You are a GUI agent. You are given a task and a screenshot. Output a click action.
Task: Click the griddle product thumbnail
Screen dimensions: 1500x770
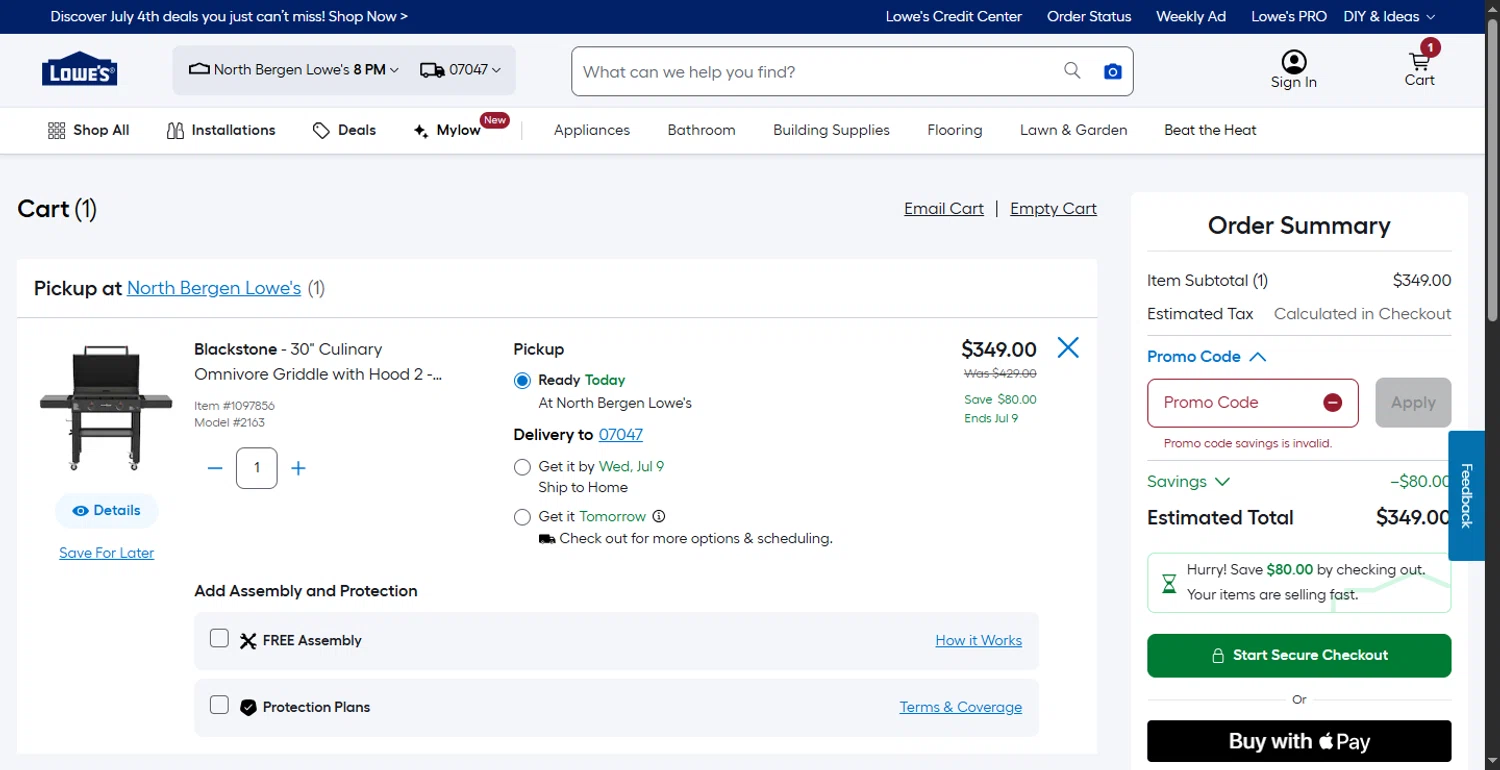106,408
